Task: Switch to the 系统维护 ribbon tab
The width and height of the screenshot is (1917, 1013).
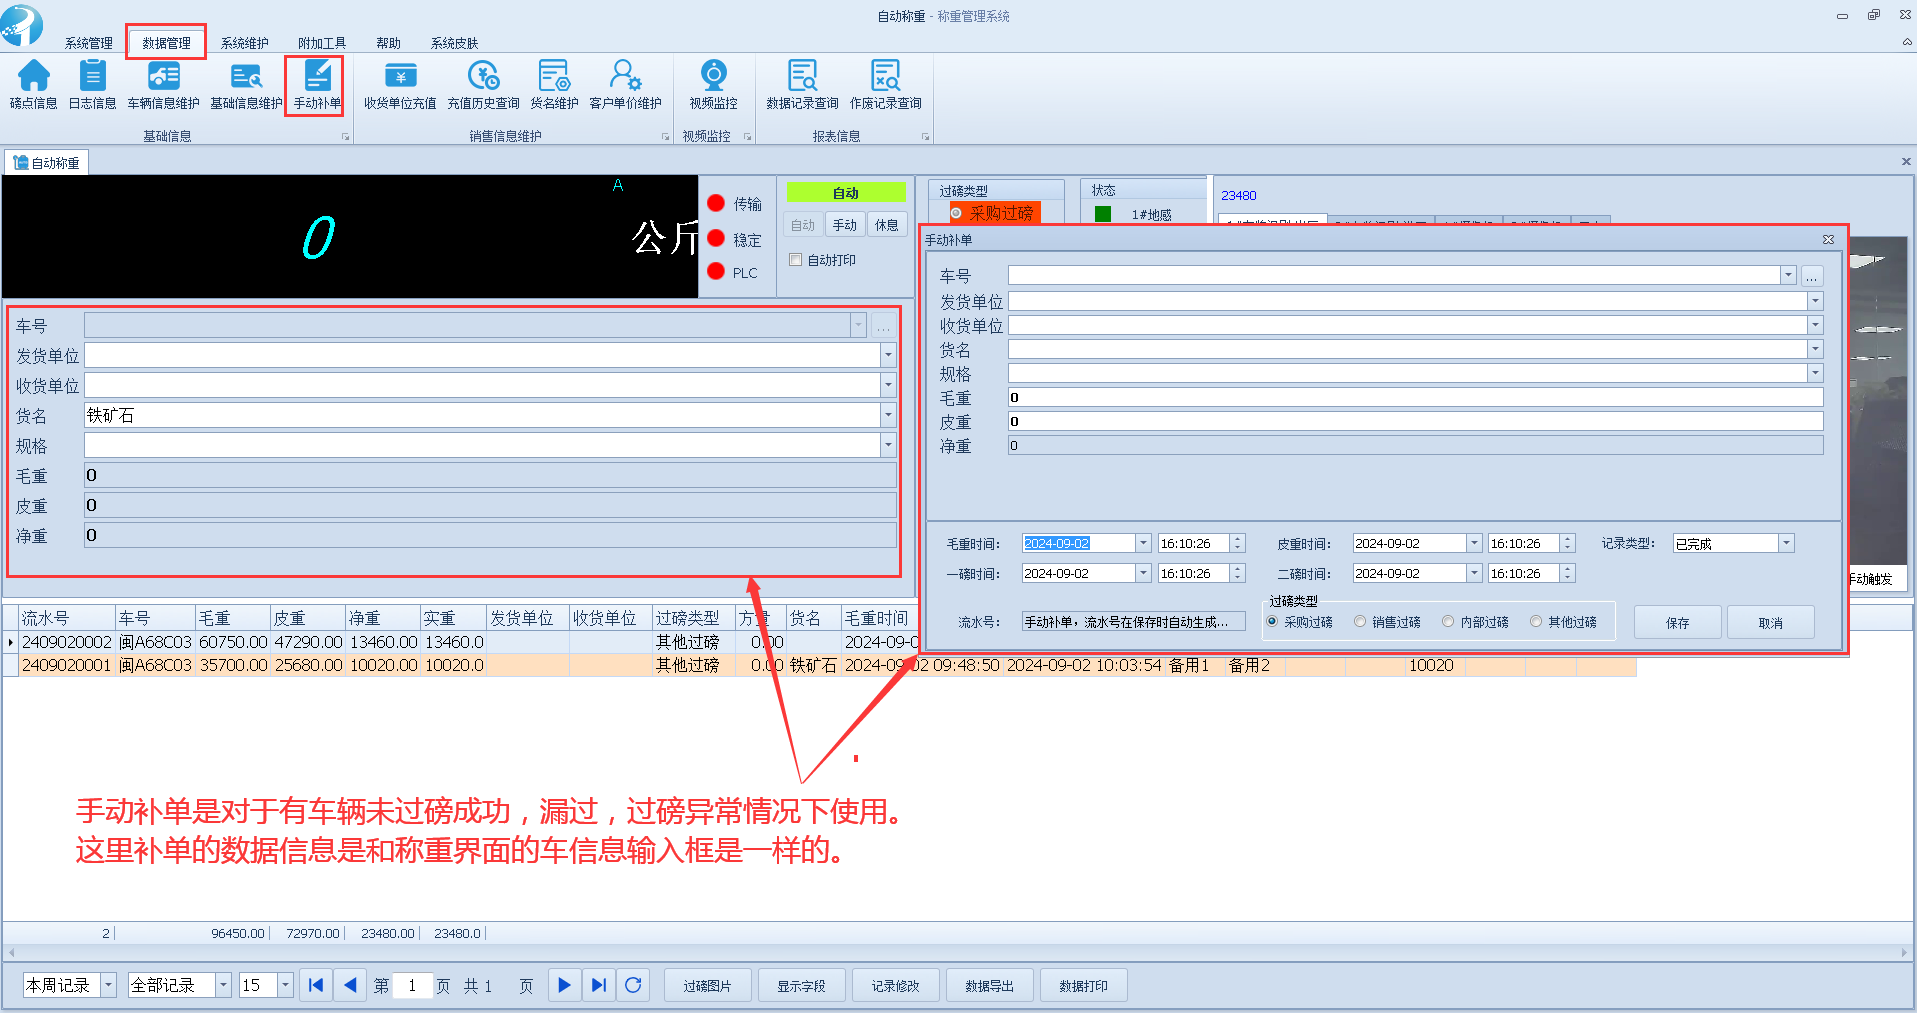Action: coord(244,43)
